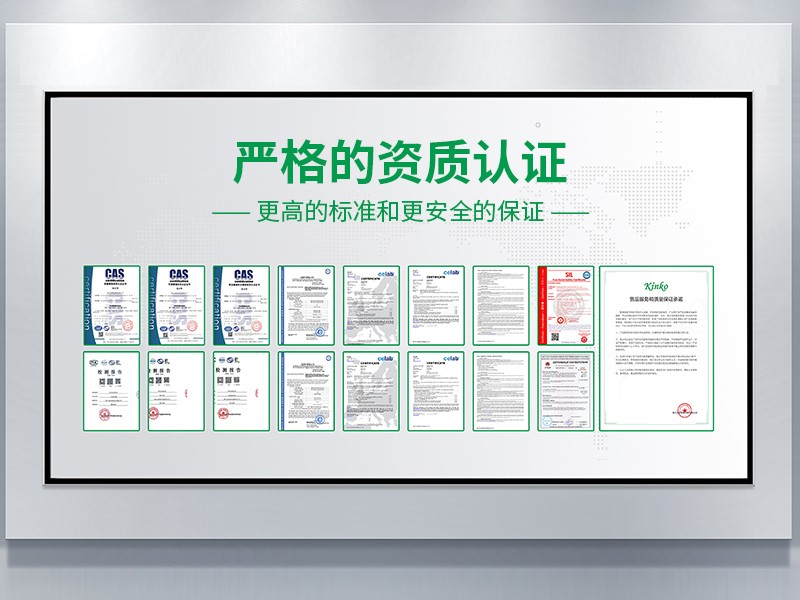The image size is (800, 600).
Task: Open the bottom-row celab certificate, sixth from left
Action: point(436,391)
